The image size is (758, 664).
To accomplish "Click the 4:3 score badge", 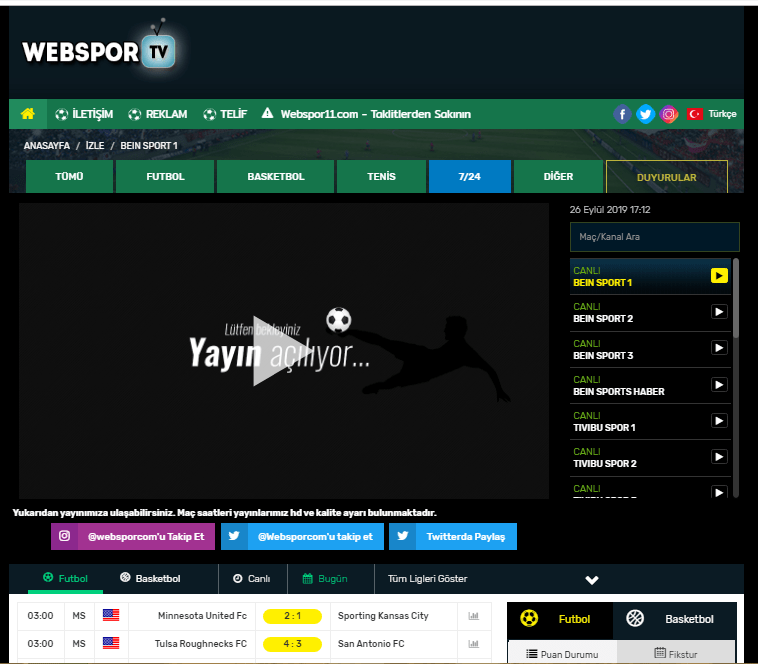I will pyautogui.click(x=292, y=644).
